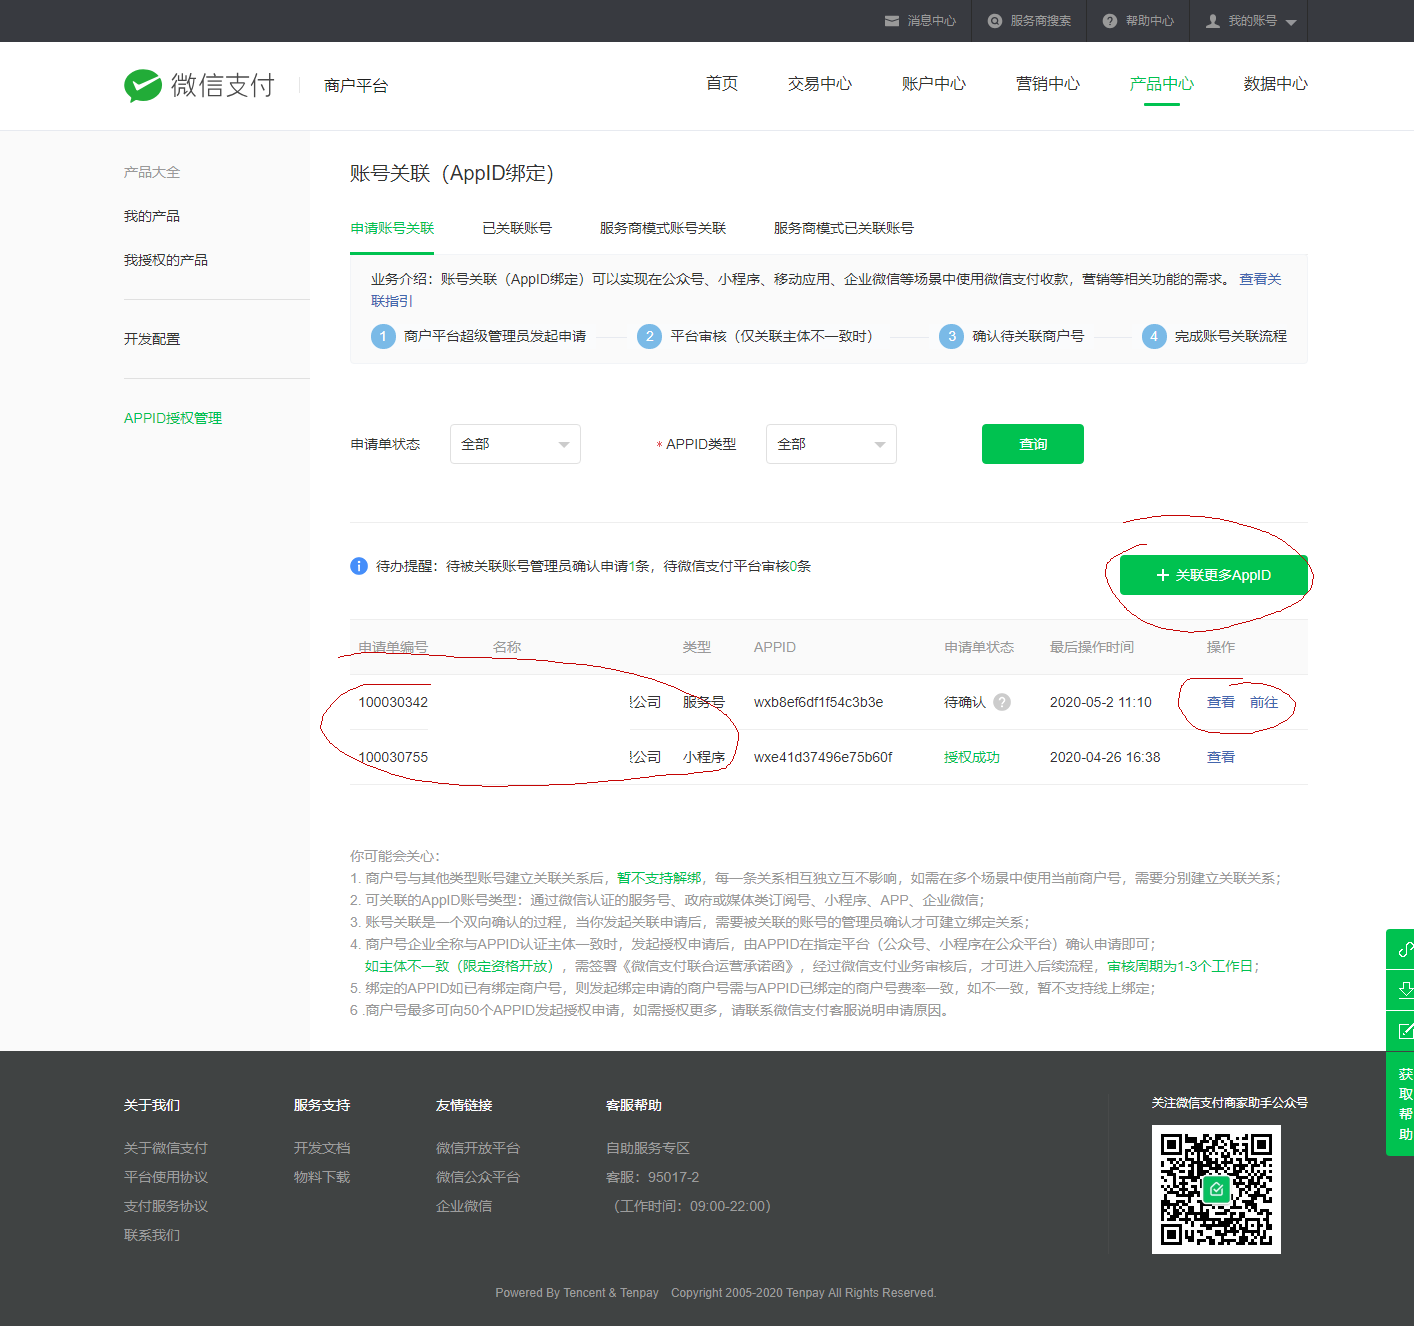Click APPID wxe41d37496e75b60f cell
Image resolution: width=1414 pixels, height=1326 pixels.
(x=823, y=757)
